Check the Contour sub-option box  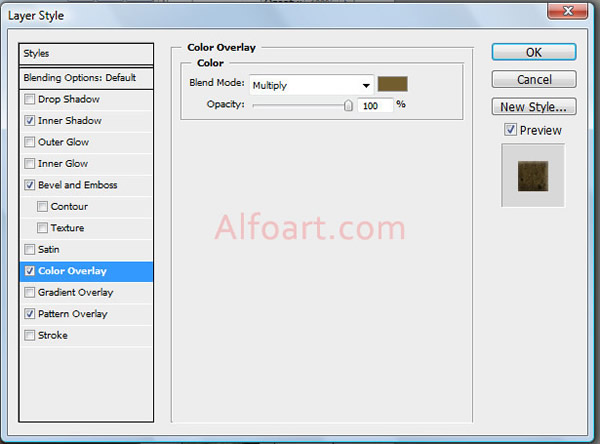click(x=42, y=207)
